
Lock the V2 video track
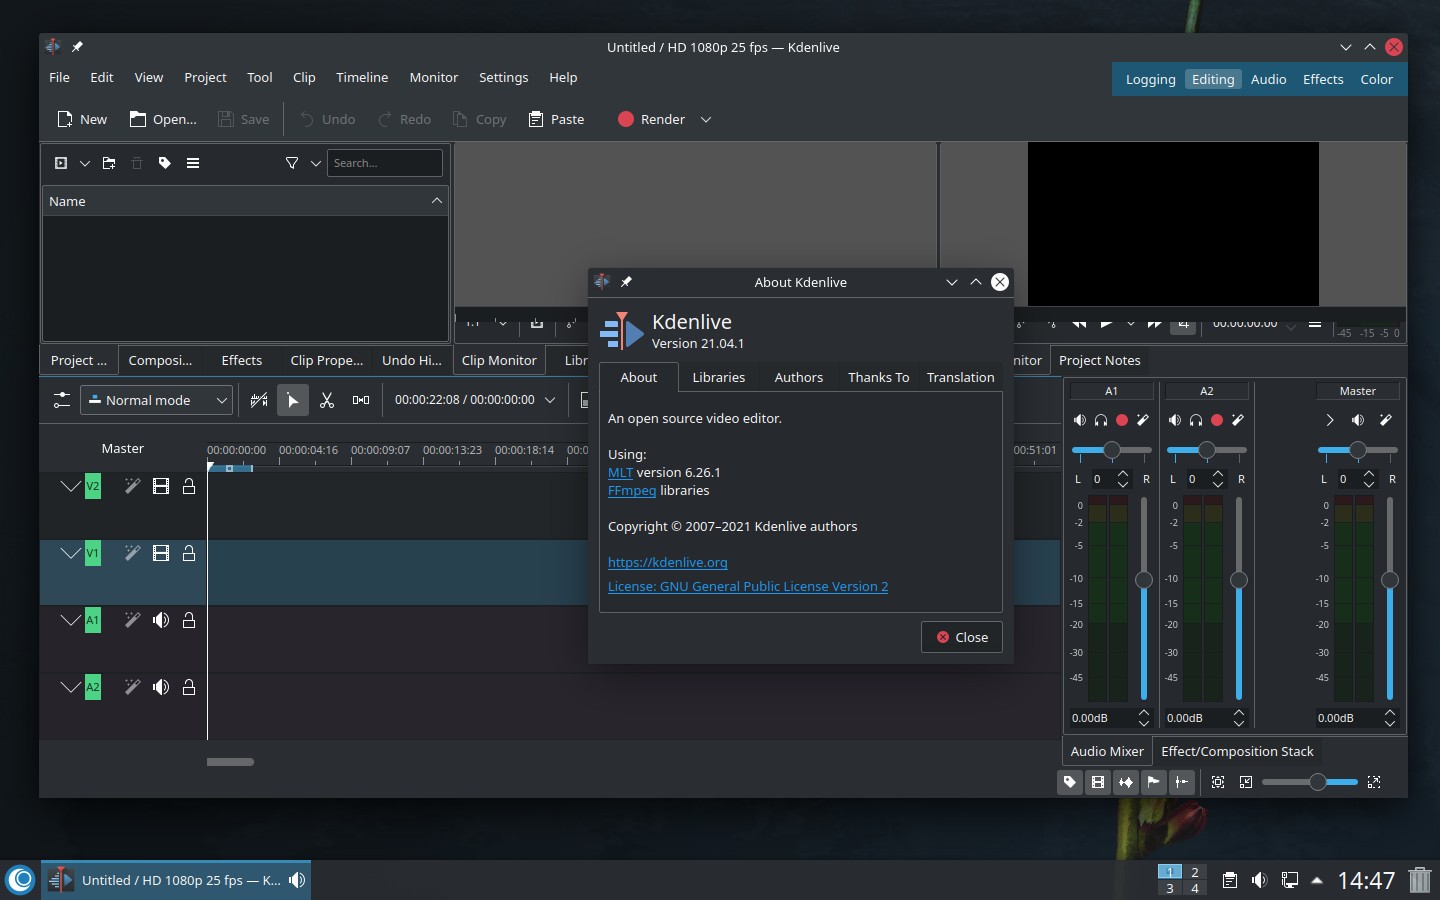[x=189, y=486]
